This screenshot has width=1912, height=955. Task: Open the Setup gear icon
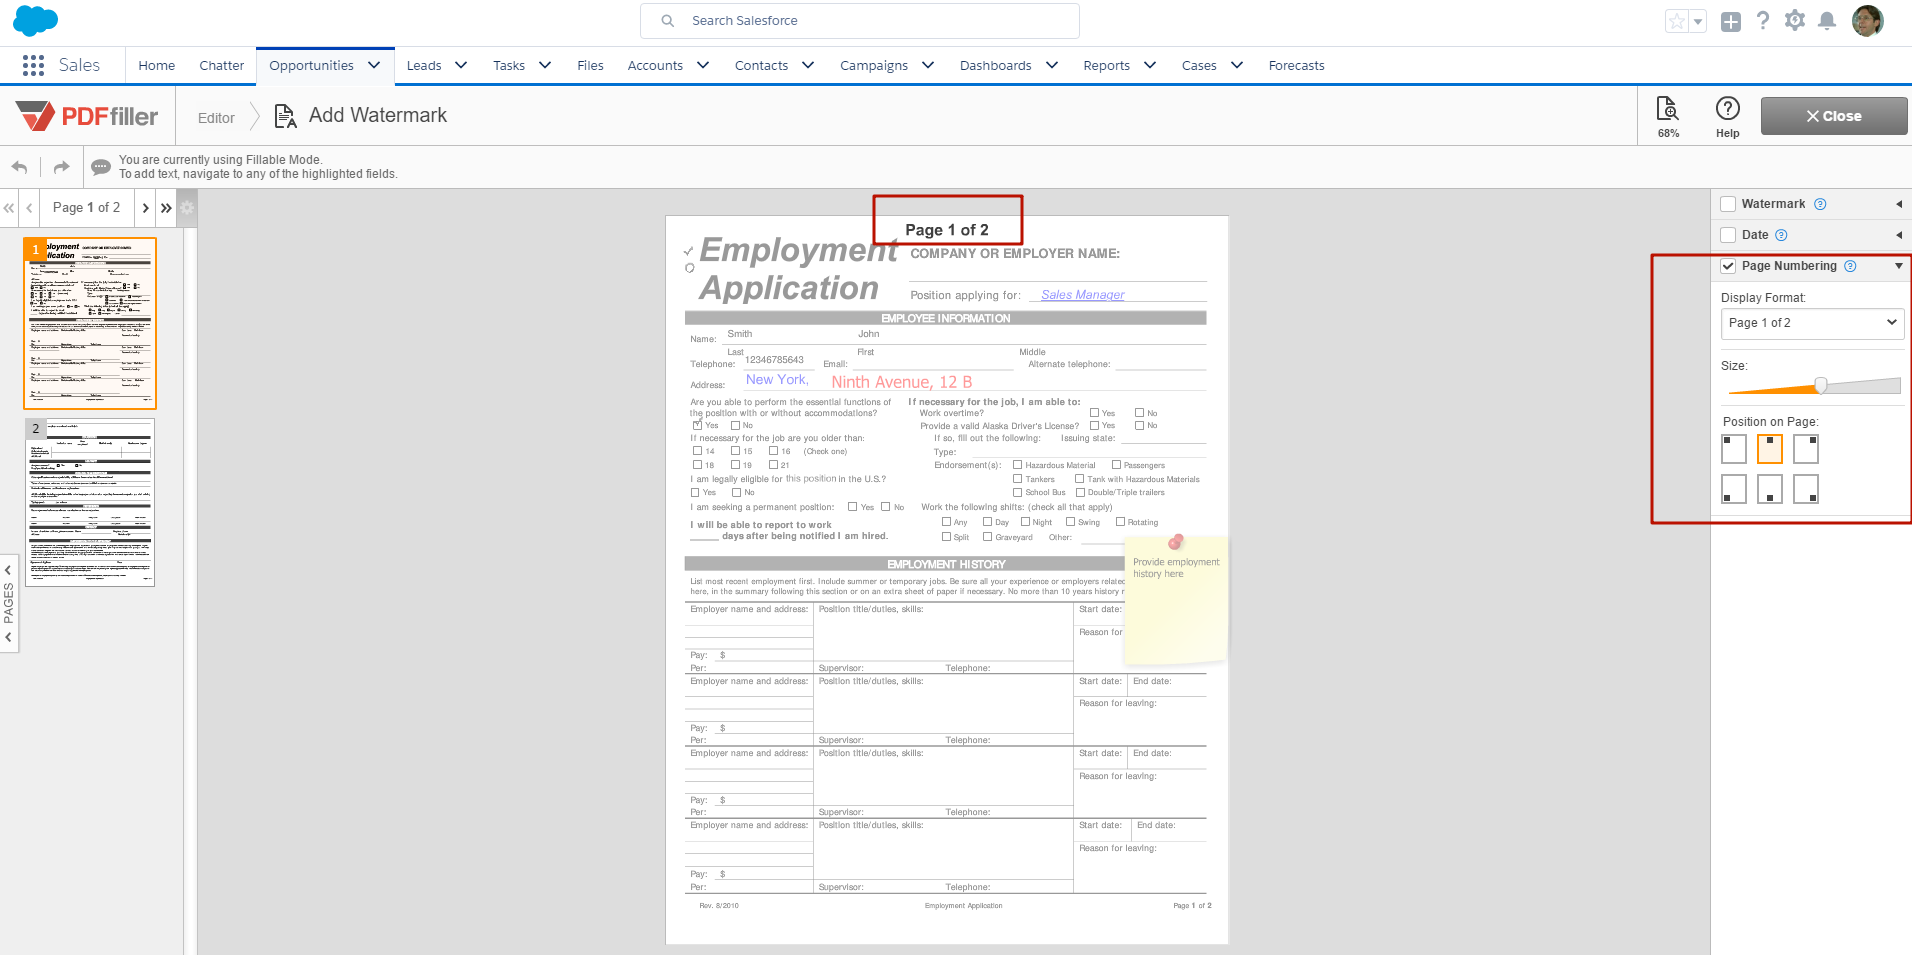[x=1795, y=20]
